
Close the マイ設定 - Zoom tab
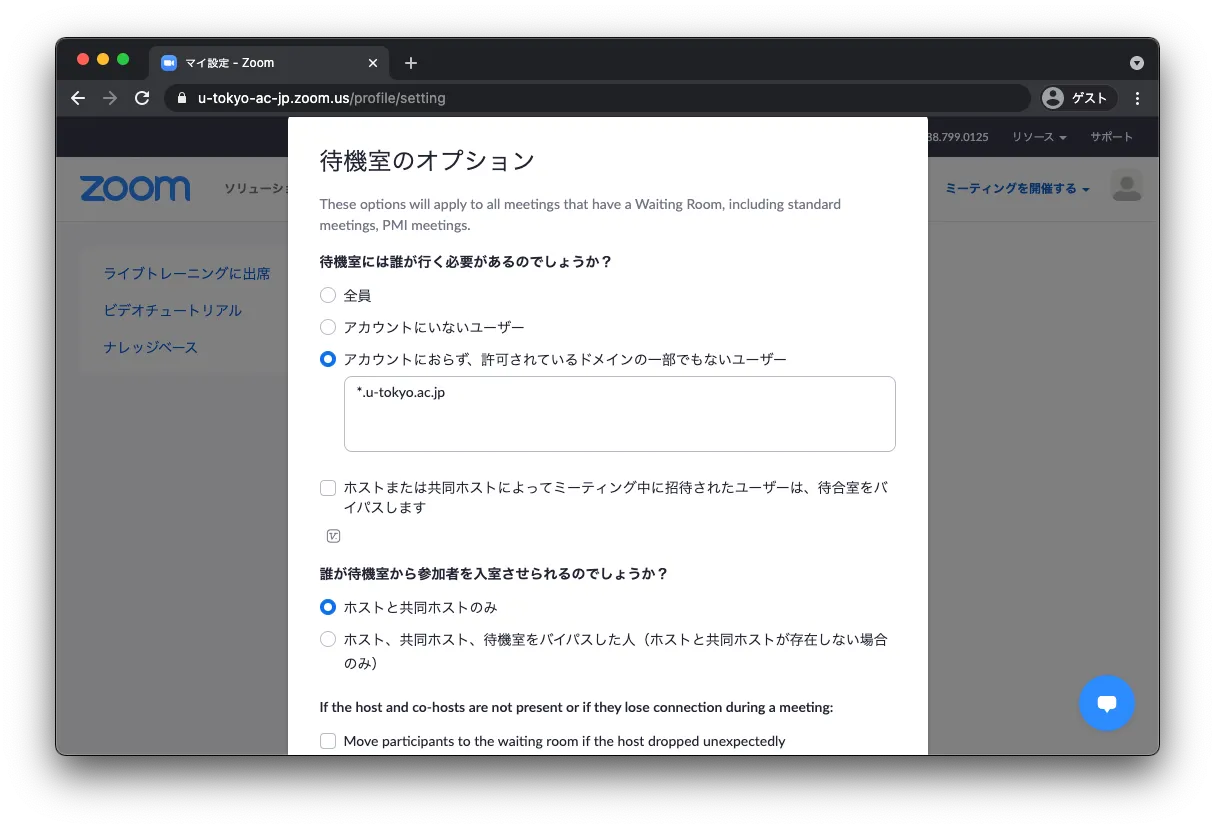click(x=373, y=63)
